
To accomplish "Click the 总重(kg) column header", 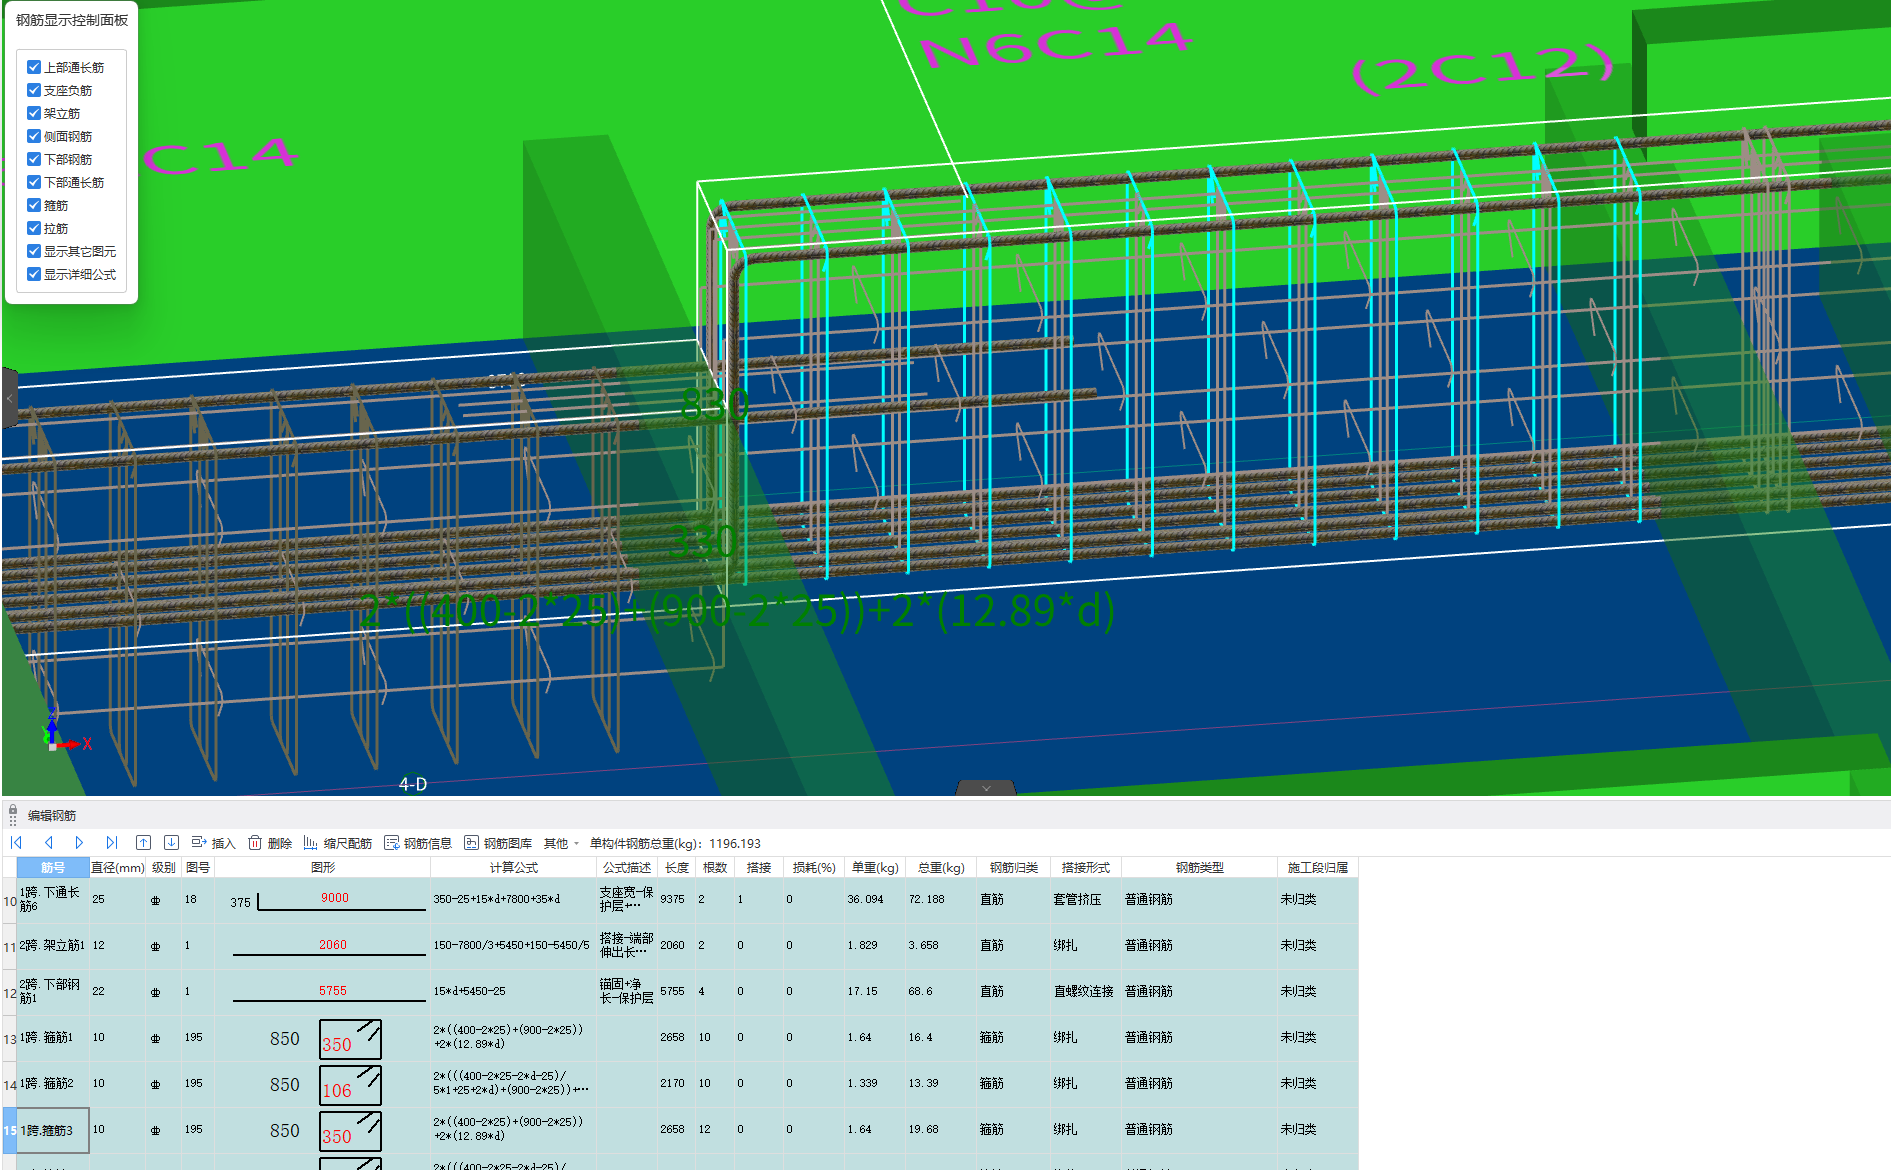I will tap(941, 867).
